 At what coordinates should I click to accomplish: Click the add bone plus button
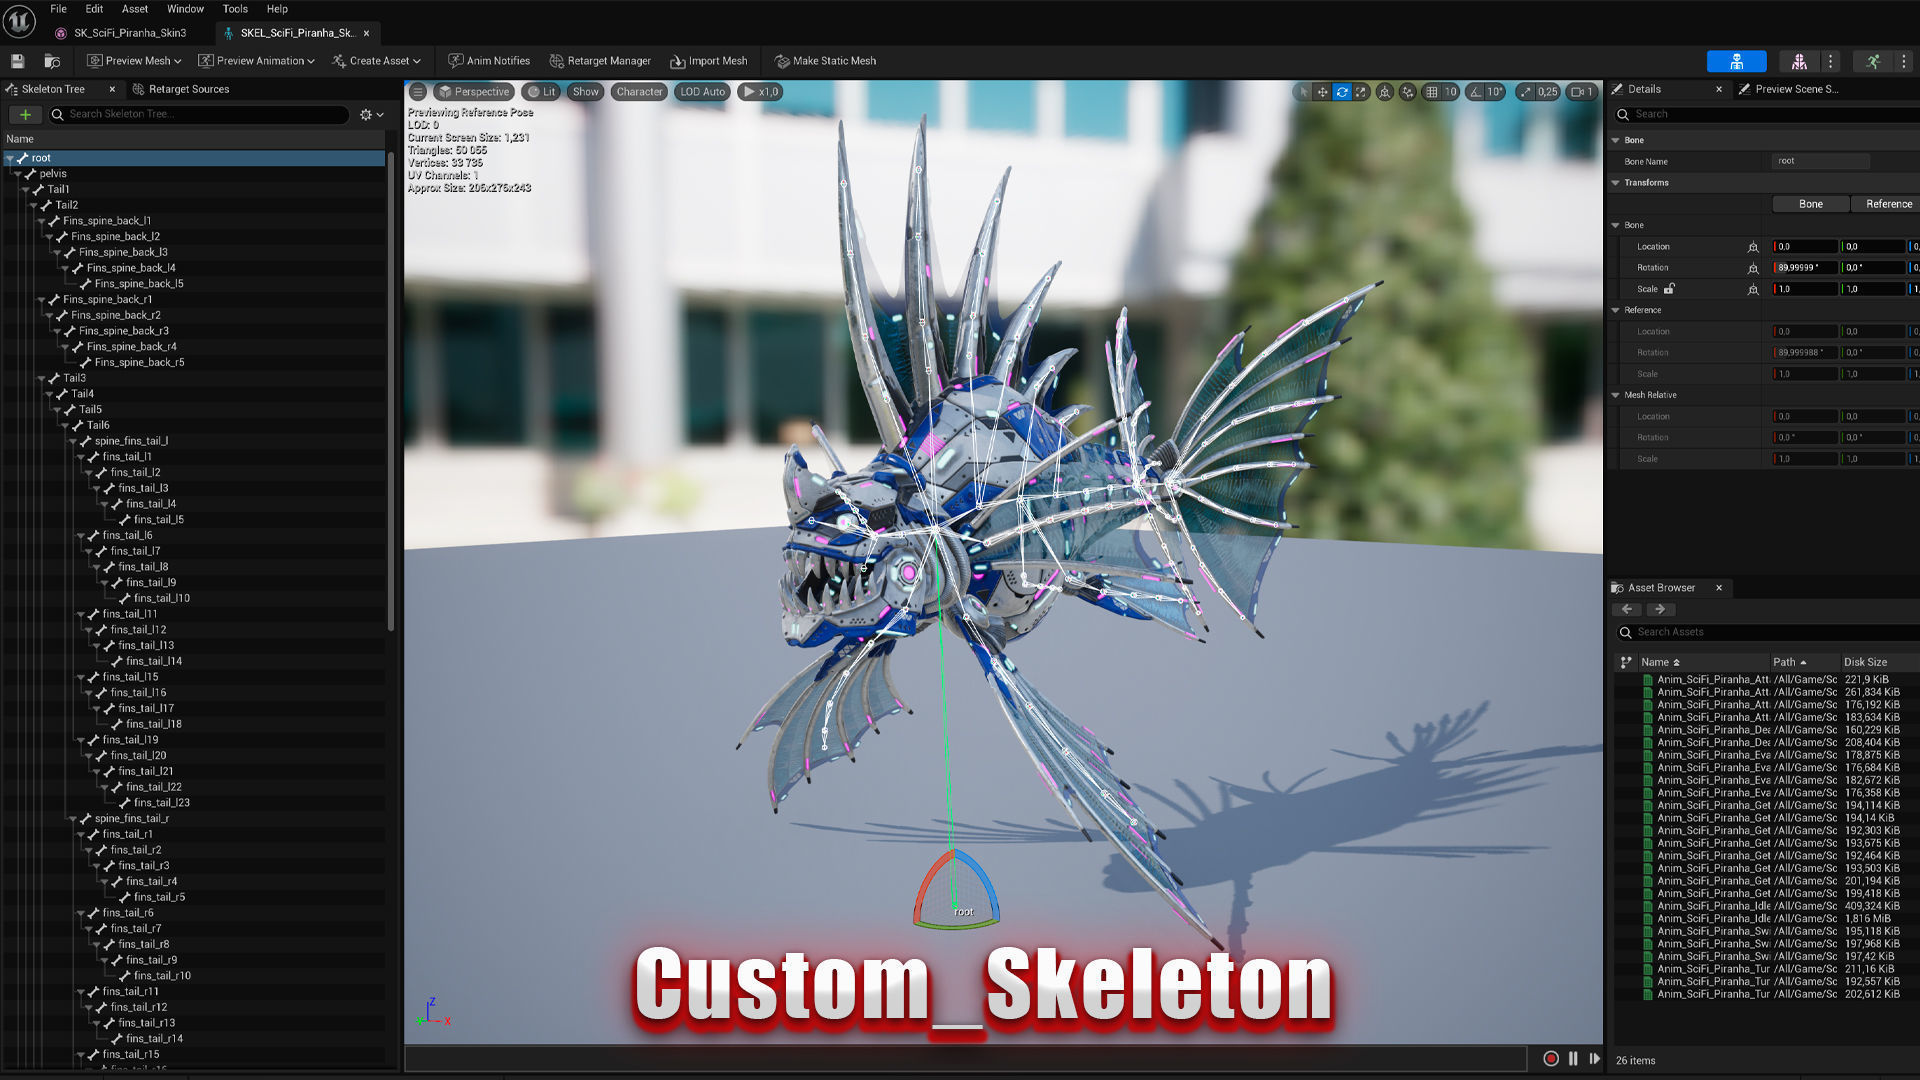pyautogui.click(x=25, y=115)
